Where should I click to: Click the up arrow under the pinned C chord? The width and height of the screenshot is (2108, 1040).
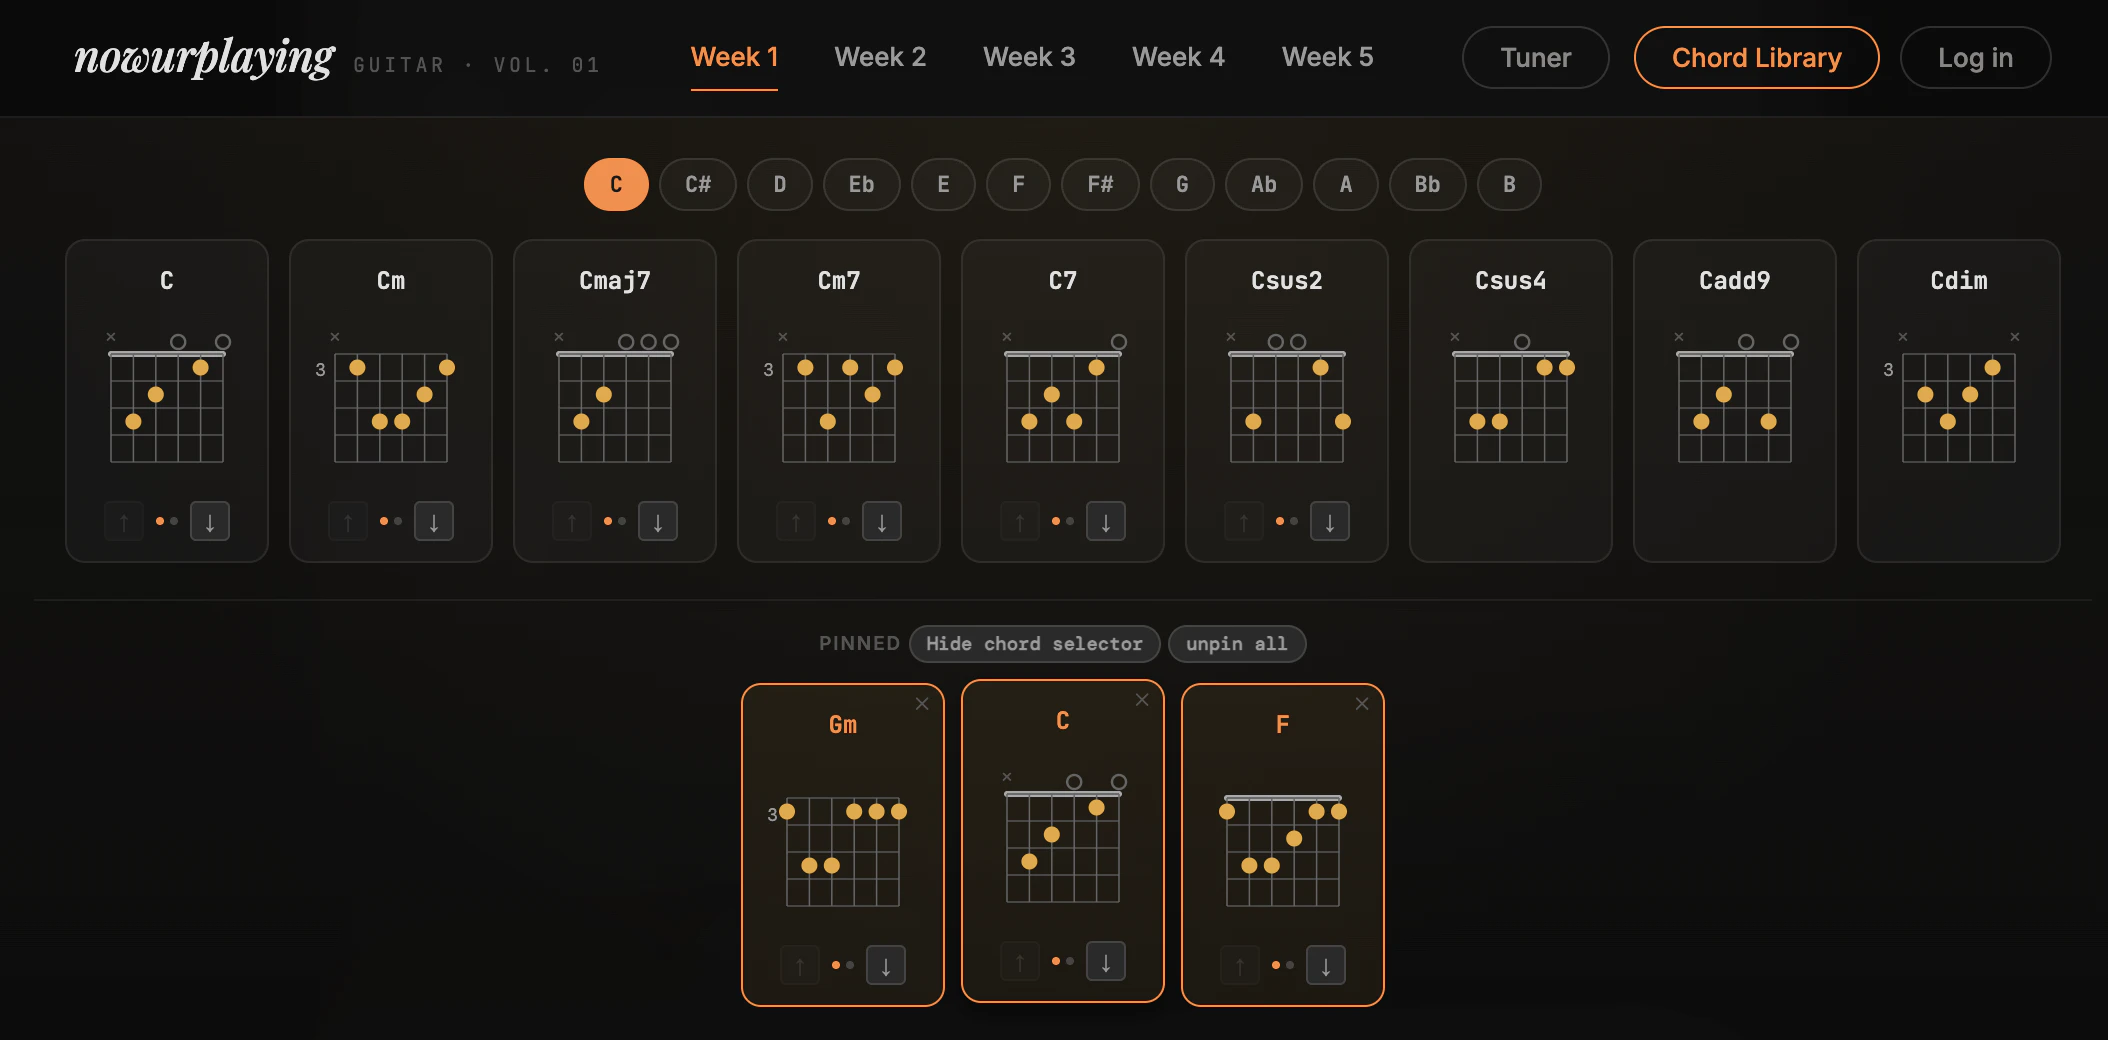point(1019,961)
